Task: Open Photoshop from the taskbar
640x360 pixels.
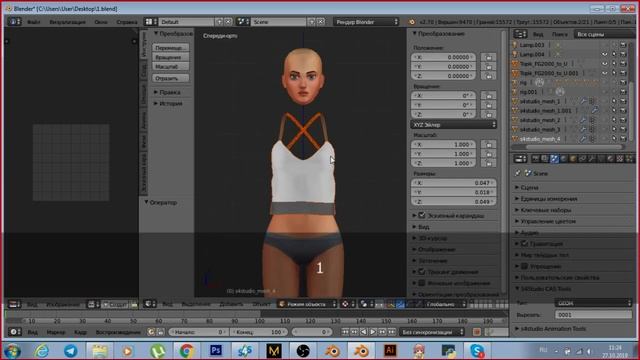Action: [x=216, y=351]
